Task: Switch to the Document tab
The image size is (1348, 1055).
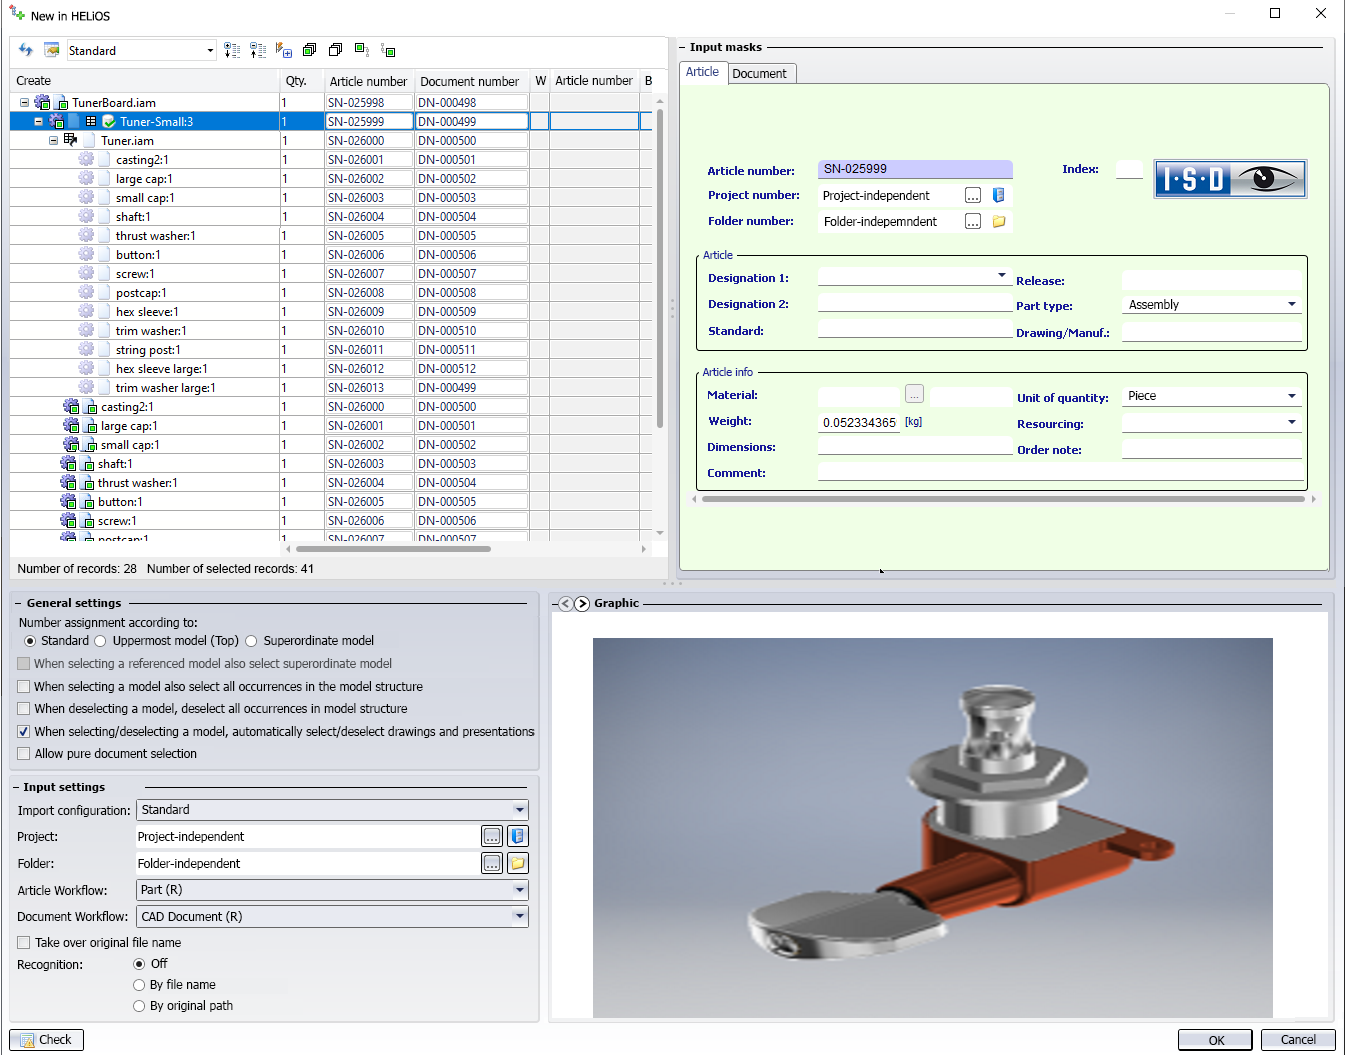Action: coord(759,74)
